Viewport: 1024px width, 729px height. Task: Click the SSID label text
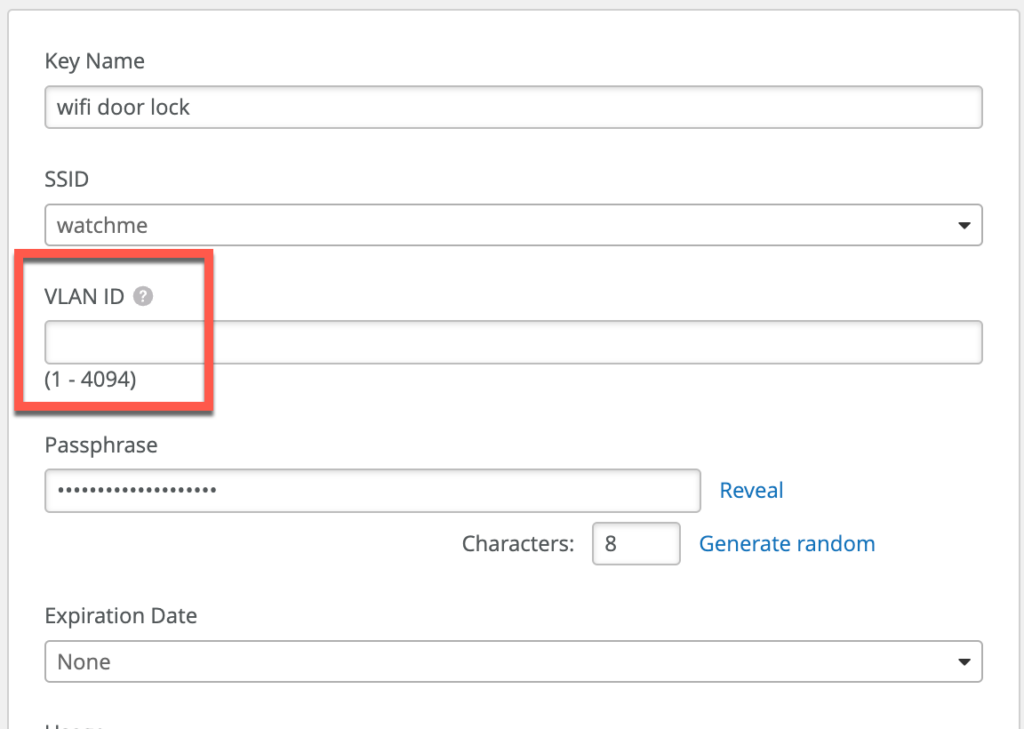[x=67, y=180]
